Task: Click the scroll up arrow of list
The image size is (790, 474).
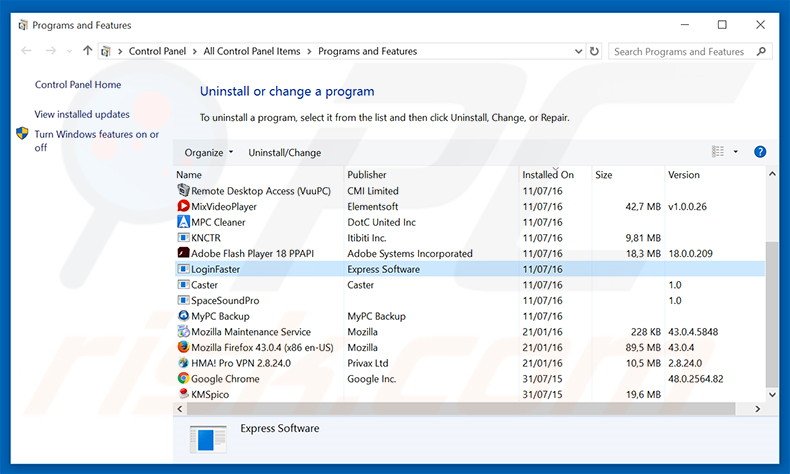Action: pos(772,174)
